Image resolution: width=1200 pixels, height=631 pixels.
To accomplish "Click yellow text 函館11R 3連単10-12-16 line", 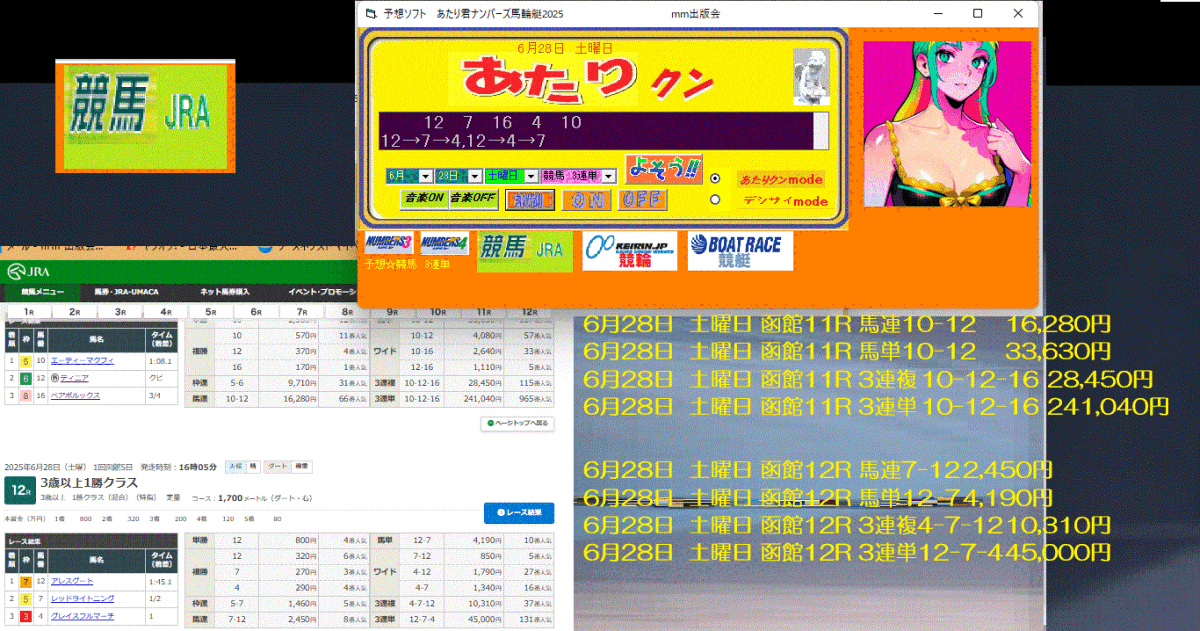I will coord(876,406).
